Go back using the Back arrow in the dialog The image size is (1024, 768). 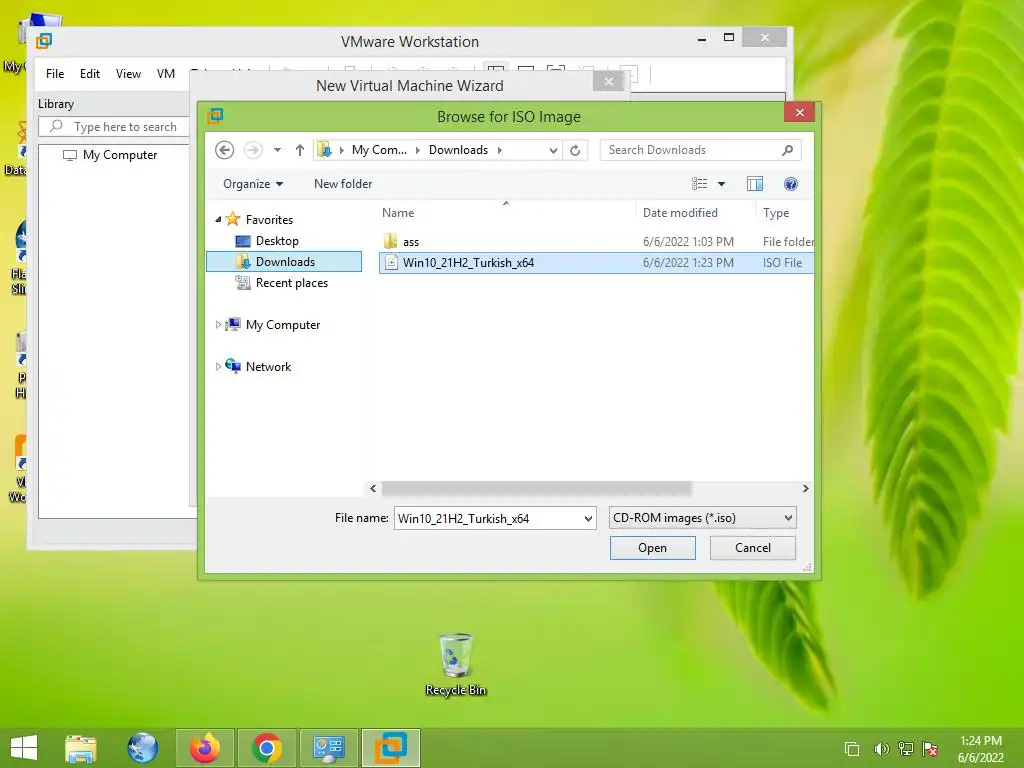225,150
